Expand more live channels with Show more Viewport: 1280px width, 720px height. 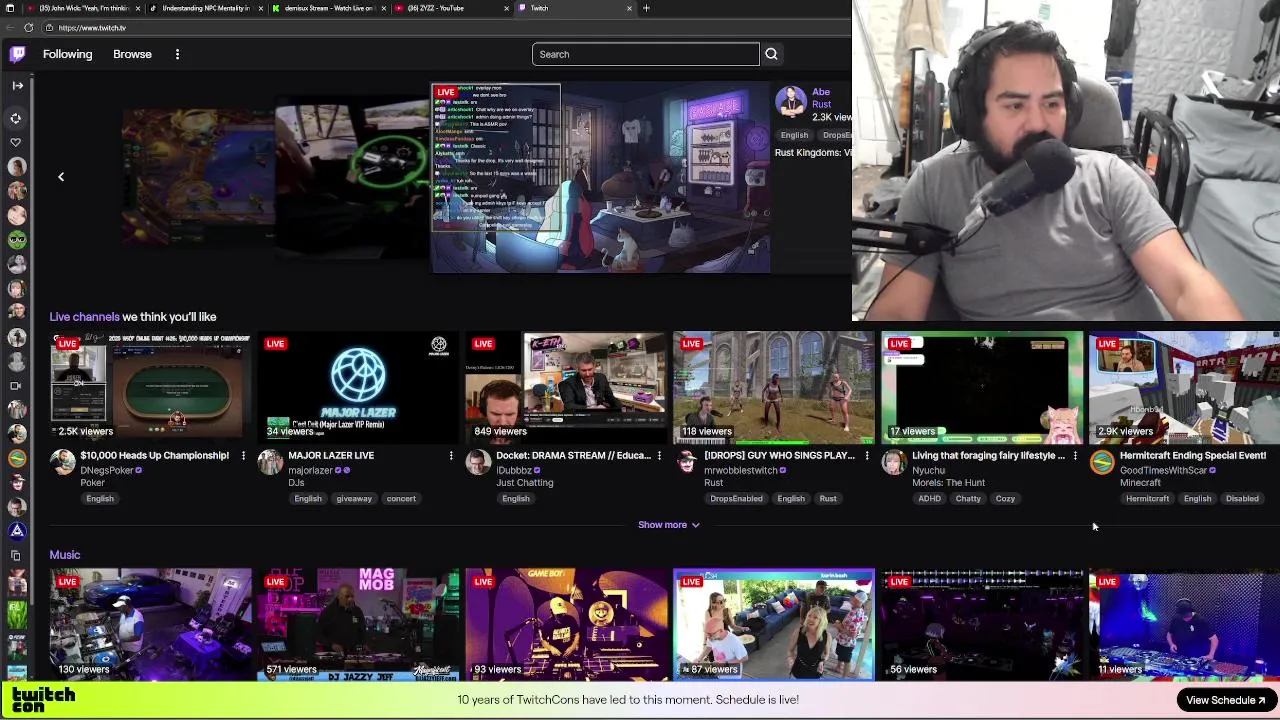pos(669,525)
